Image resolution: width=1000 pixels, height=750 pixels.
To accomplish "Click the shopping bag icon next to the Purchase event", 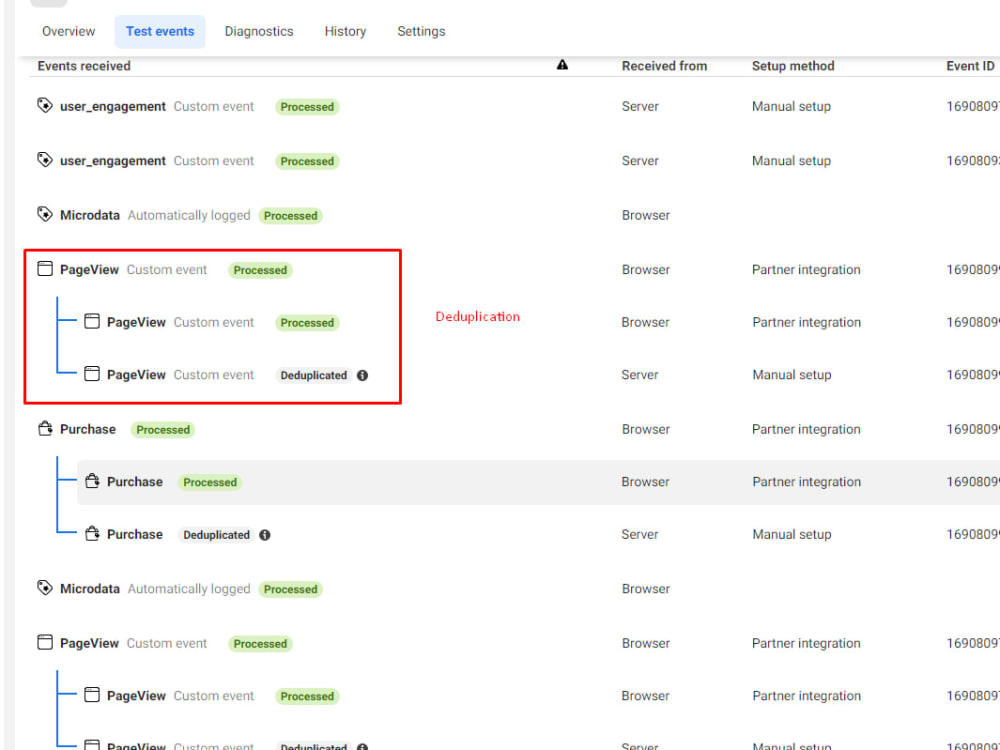I will coord(45,428).
